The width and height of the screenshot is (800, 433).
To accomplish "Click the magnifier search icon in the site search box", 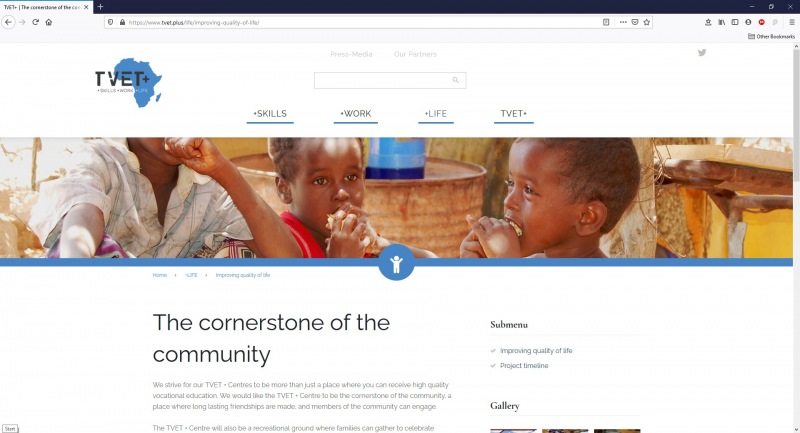I will pos(455,80).
